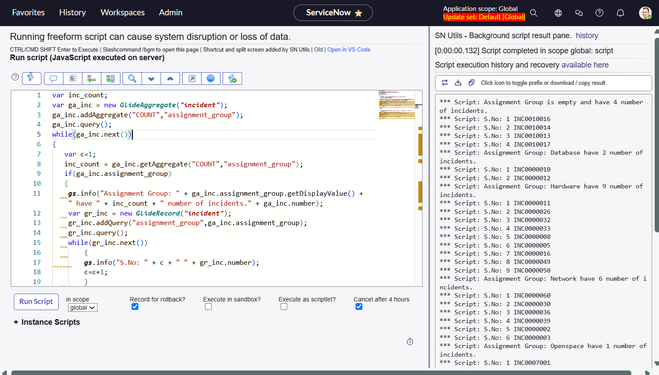The height and width of the screenshot is (375, 659).
Task: Open the user avatar menu
Action: 645,13
